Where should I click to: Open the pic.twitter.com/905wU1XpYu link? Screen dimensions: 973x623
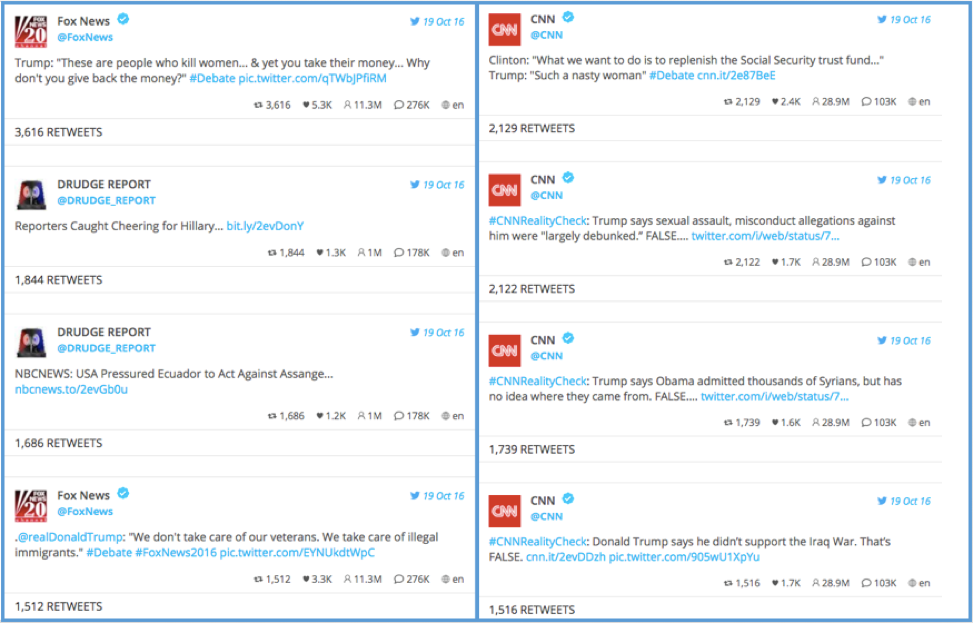(x=684, y=557)
